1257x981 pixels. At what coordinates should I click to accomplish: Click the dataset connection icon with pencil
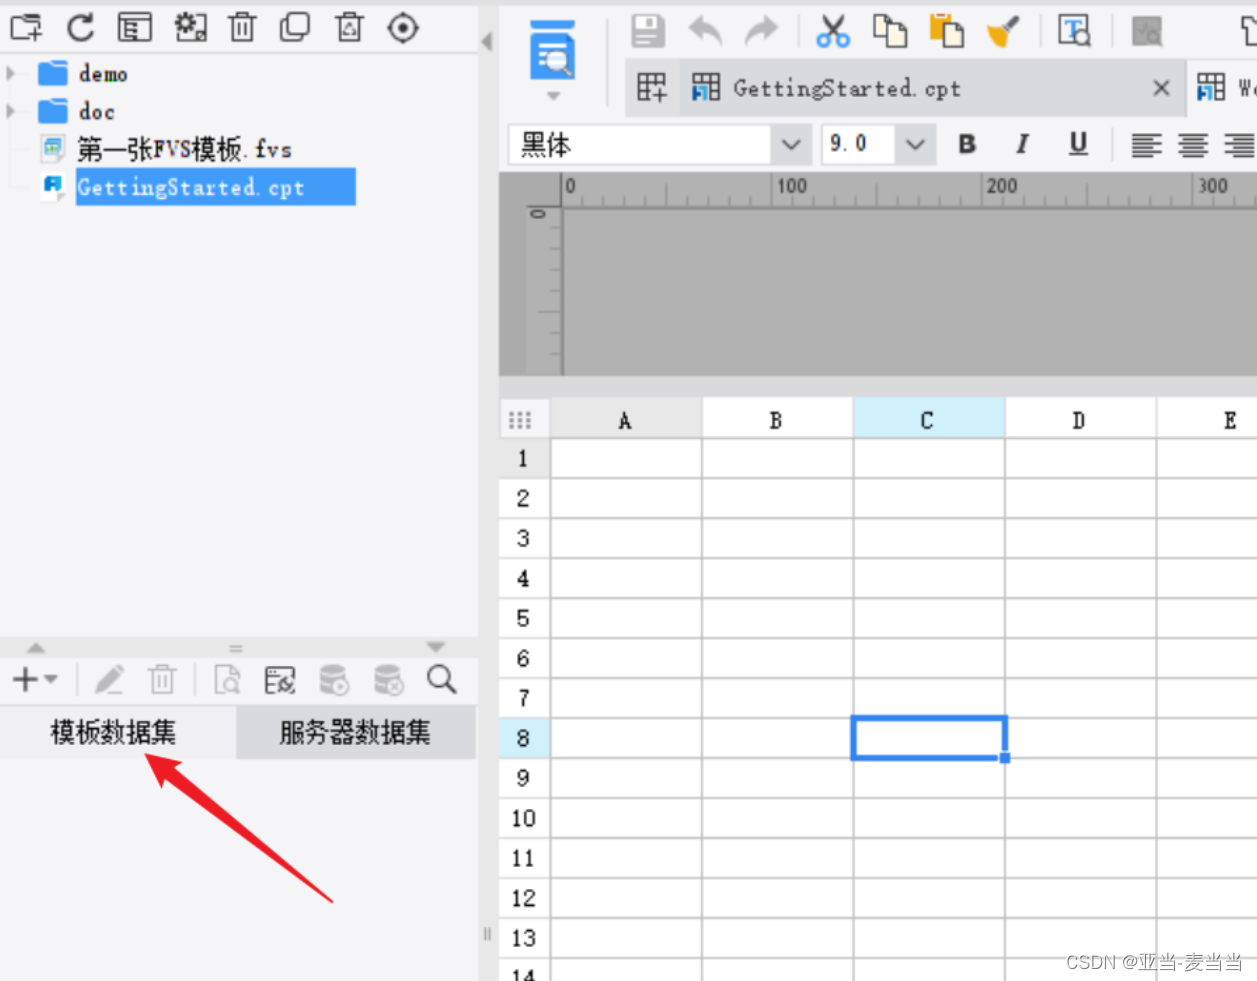(x=280, y=680)
